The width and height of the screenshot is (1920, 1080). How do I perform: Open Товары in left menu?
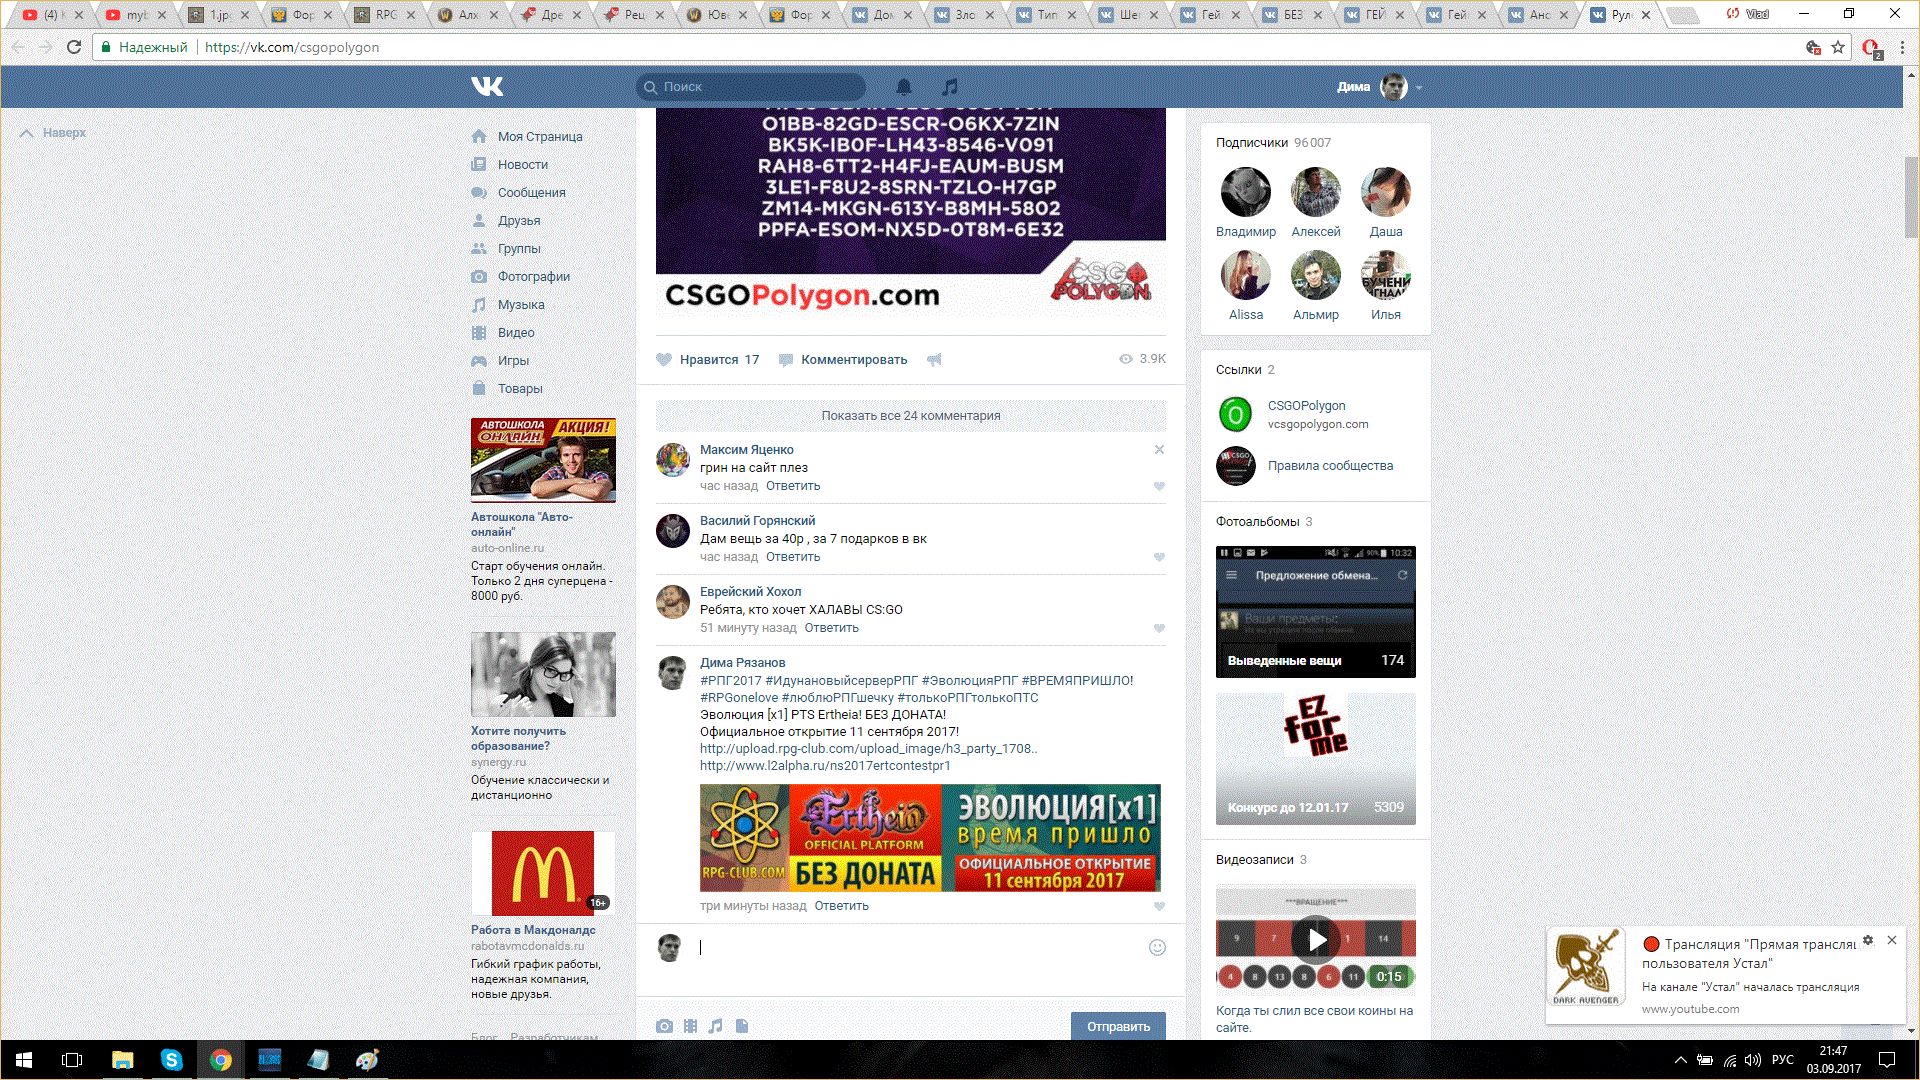coord(520,389)
